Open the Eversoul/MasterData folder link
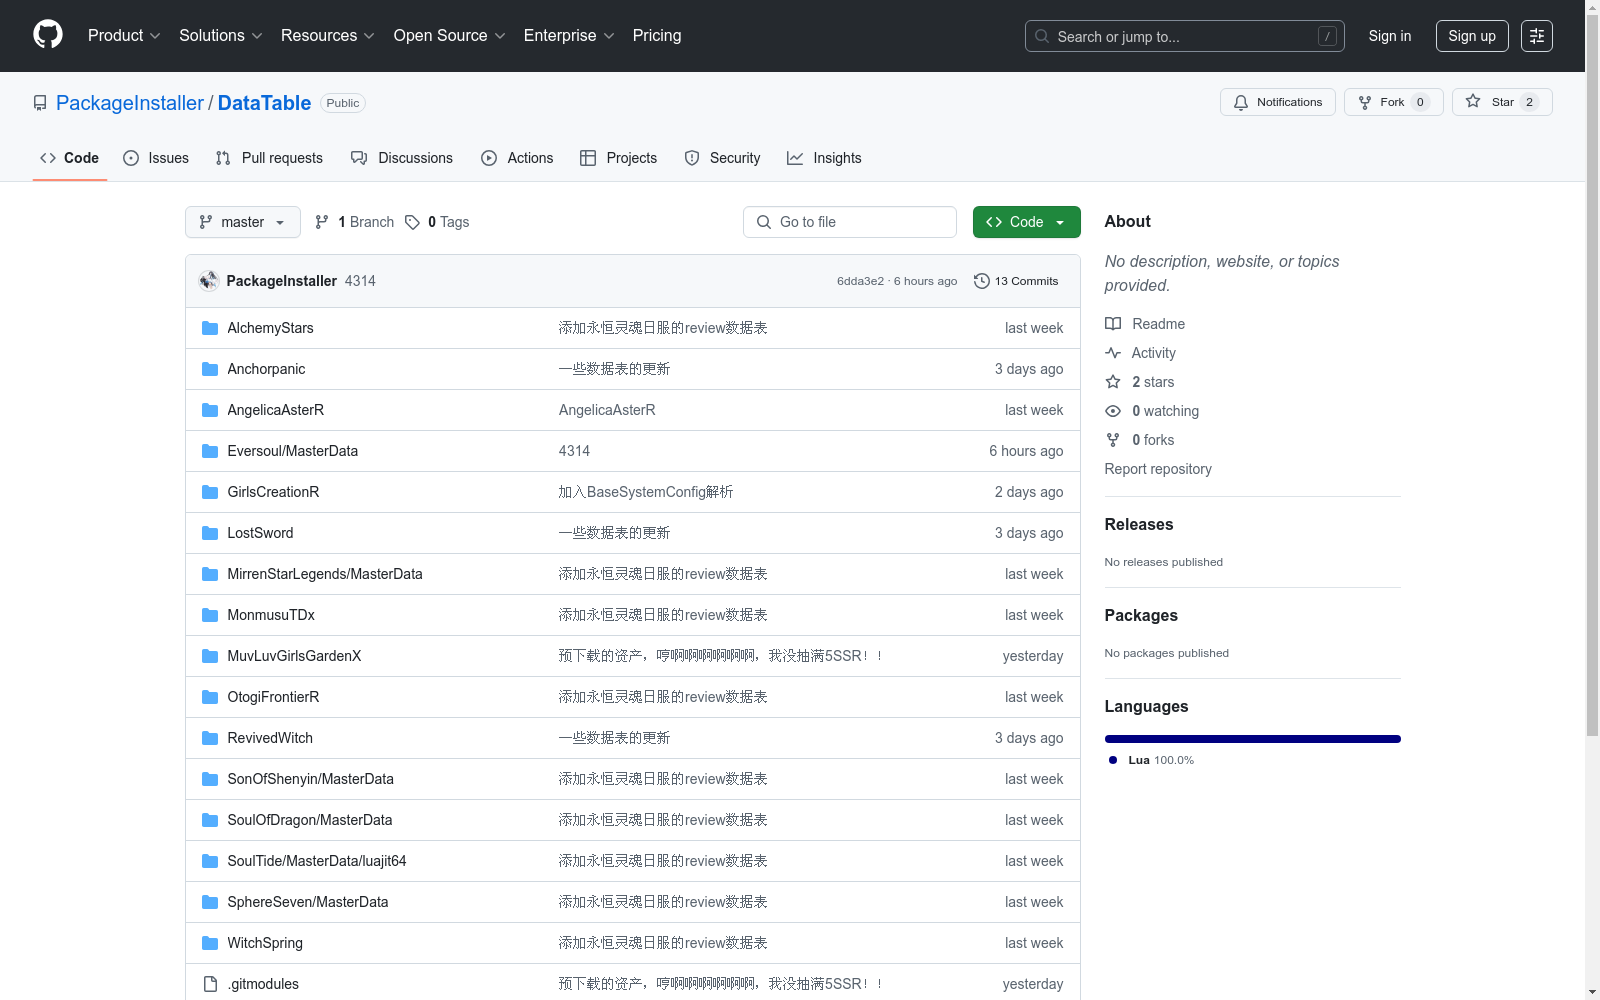The height and width of the screenshot is (1000, 1600). click(x=292, y=451)
